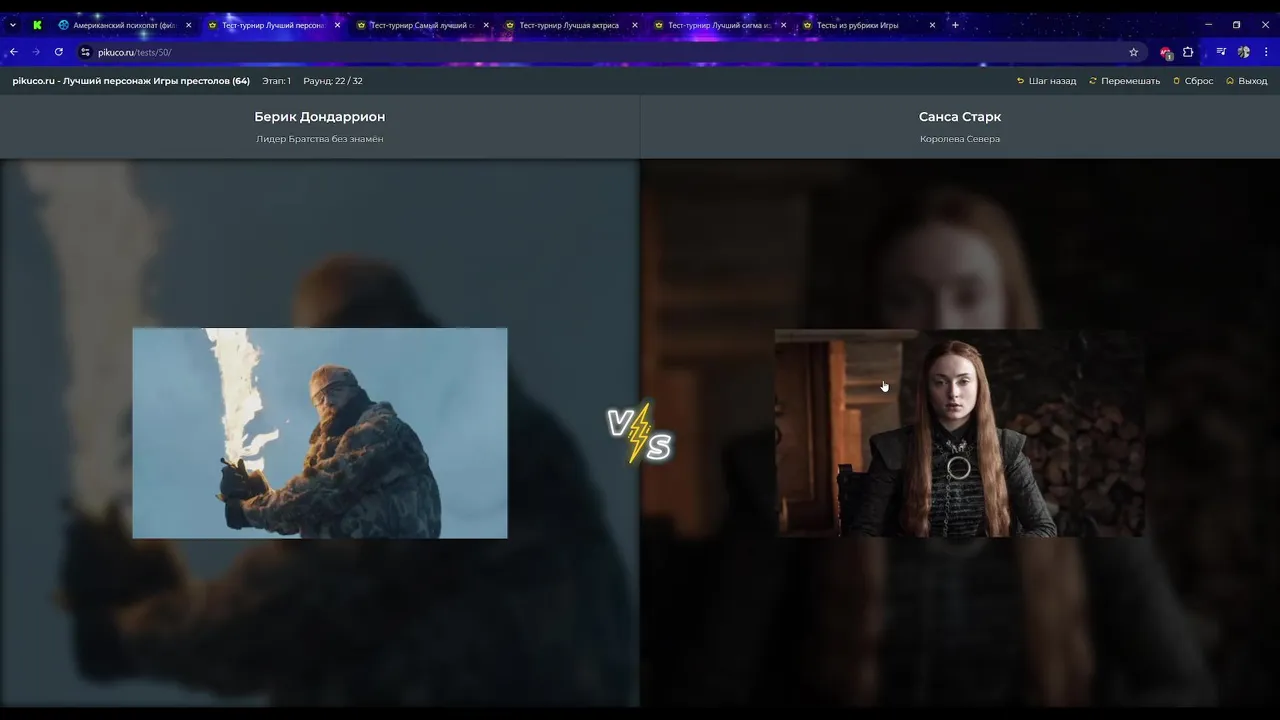Open pikuco.ru - Лучший персонаж Игры престолов title
The height and width of the screenshot is (720, 1280).
point(131,81)
